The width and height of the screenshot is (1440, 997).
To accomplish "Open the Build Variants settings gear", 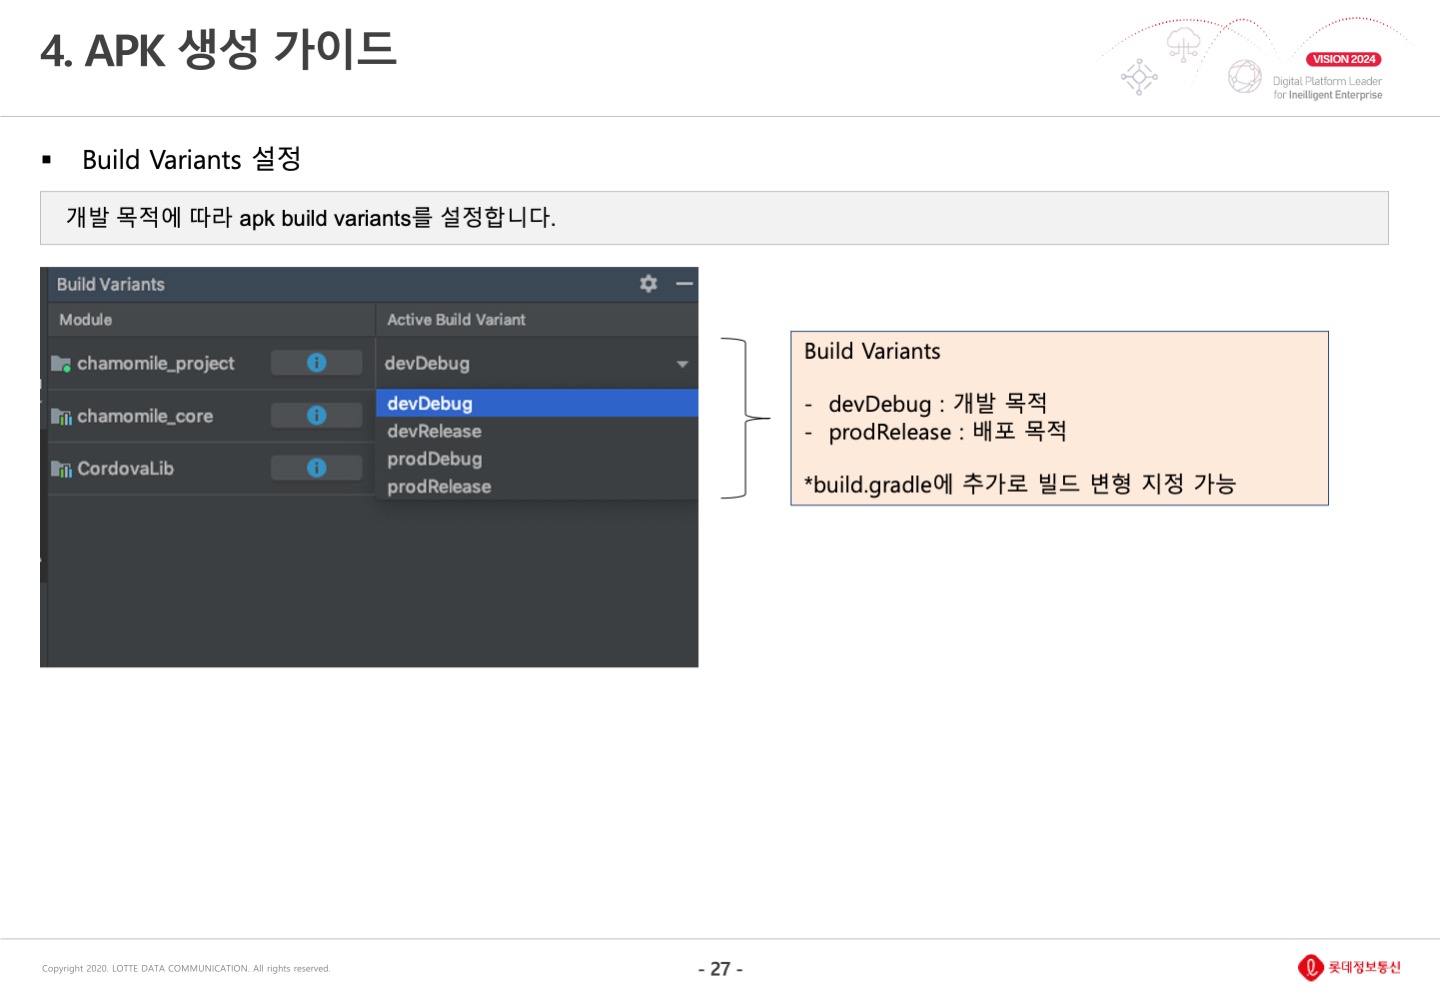I will click(x=648, y=284).
